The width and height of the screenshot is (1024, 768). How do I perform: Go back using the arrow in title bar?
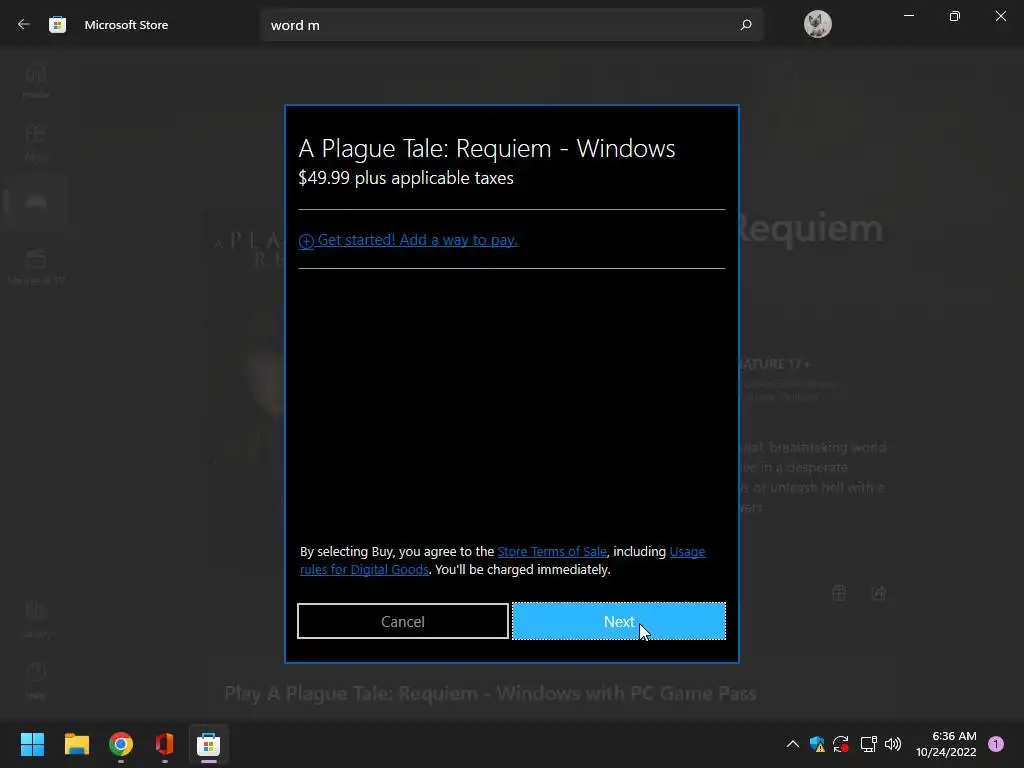coord(24,25)
